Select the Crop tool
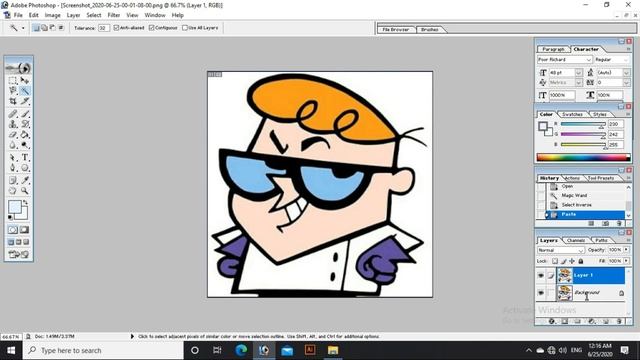Screen dimensions: 640x360 pos(13,101)
